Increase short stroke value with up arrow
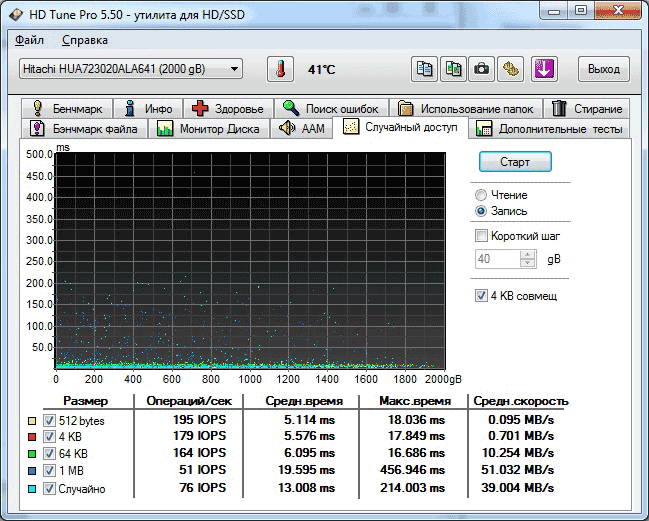The height and width of the screenshot is (521, 649). click(x=528, y=254)
